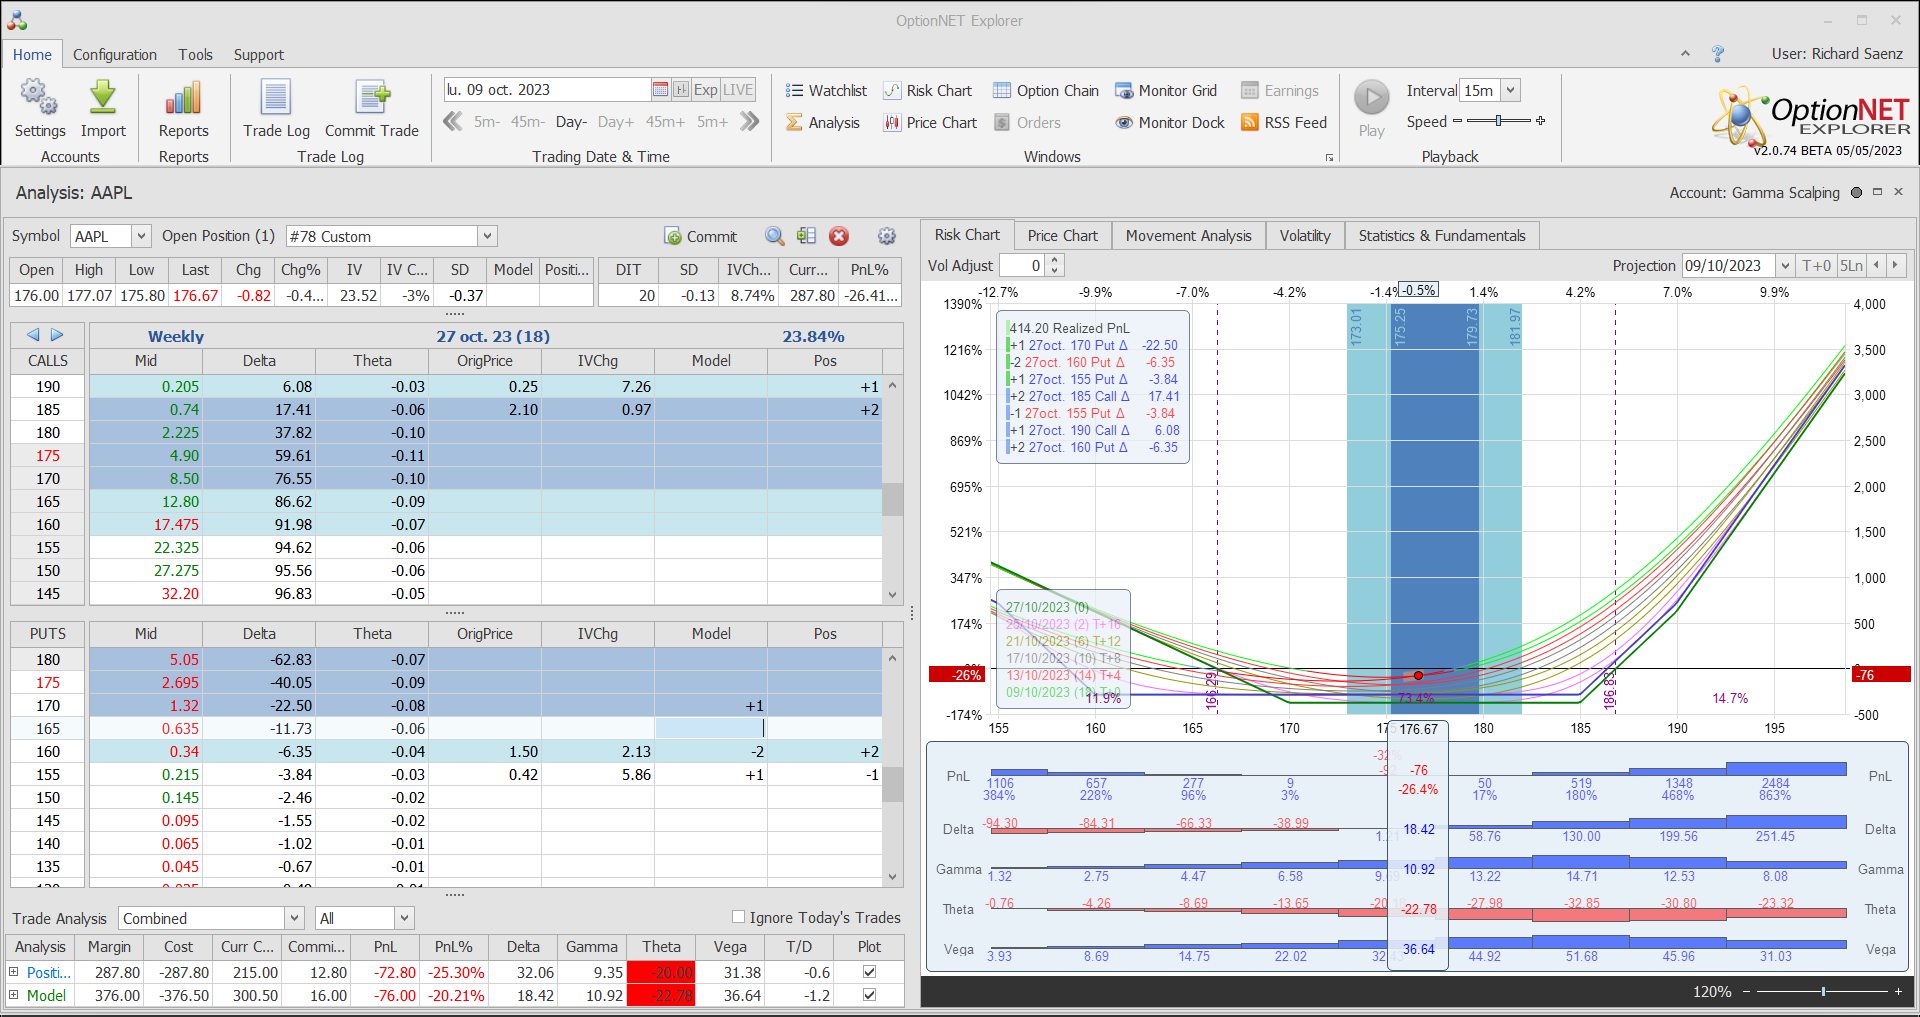
Task: Click the magnifier search icon near Commit
Action: pos(775,236)
